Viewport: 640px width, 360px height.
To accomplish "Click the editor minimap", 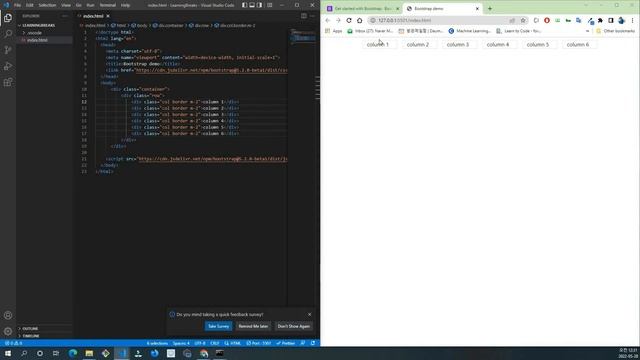I will pyautogui.click(x=303, y=37).
